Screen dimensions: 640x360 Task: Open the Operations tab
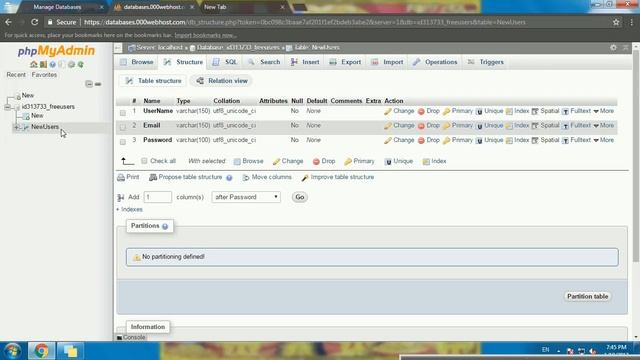pyautogui.click(x=435, y=62)
